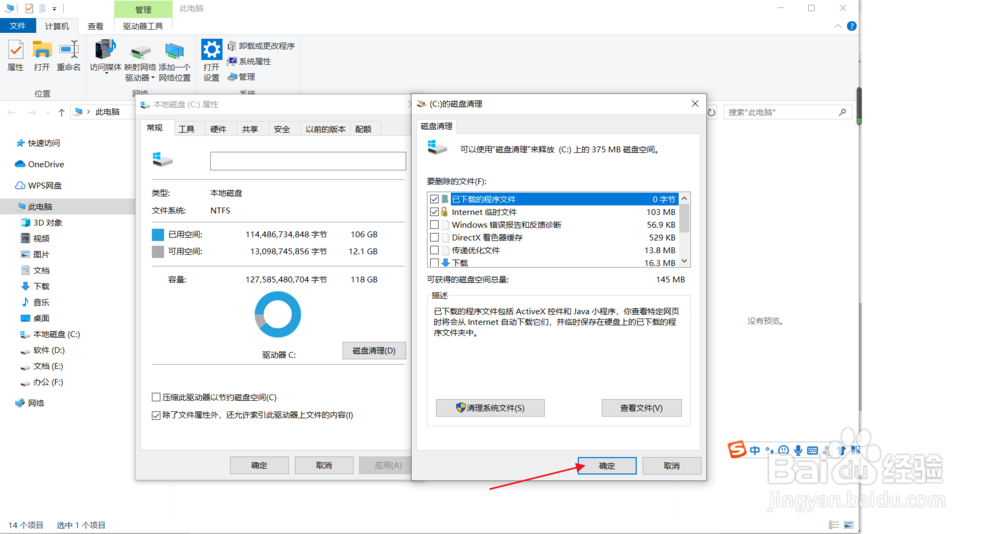1000x534 pixels.
Task: Switch to the 驱动器工具 ribbon tab
Action: [143, 26]
